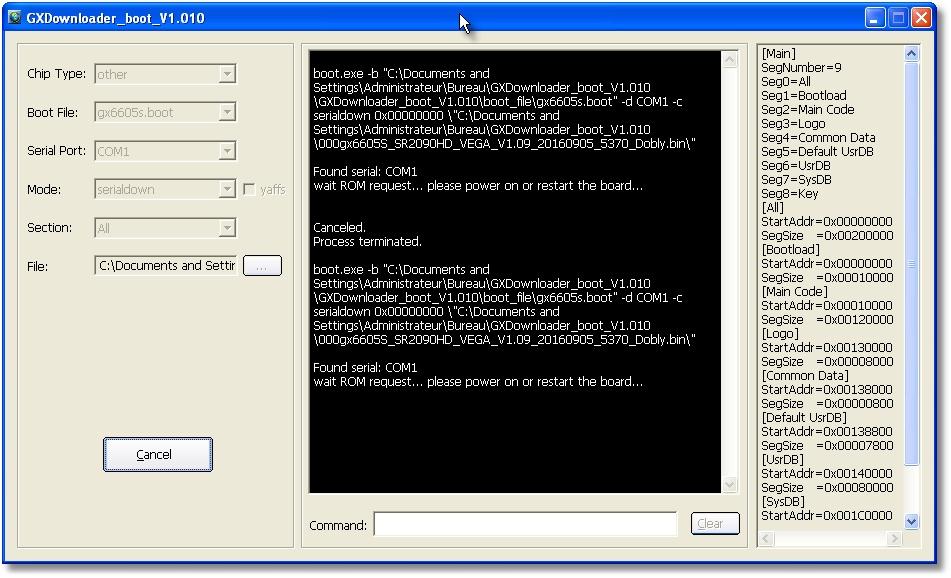The width and height of the screenshot is (951, 578).
Task: Select the 'Seg3=Logo' line
Action: click(x=793, y=123)
